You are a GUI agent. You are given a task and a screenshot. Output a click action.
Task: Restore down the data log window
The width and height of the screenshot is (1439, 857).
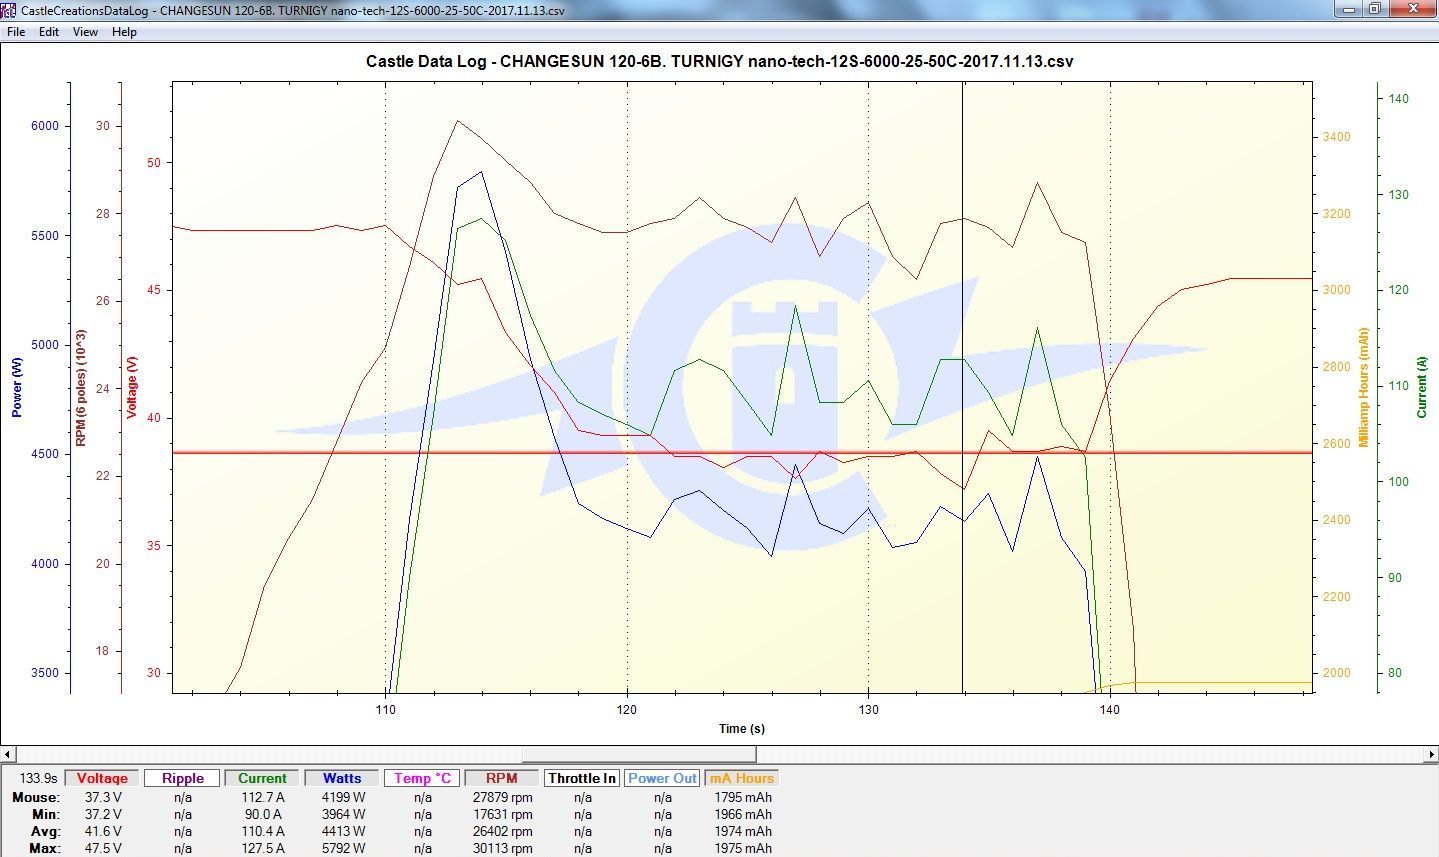pos(1375,9)
